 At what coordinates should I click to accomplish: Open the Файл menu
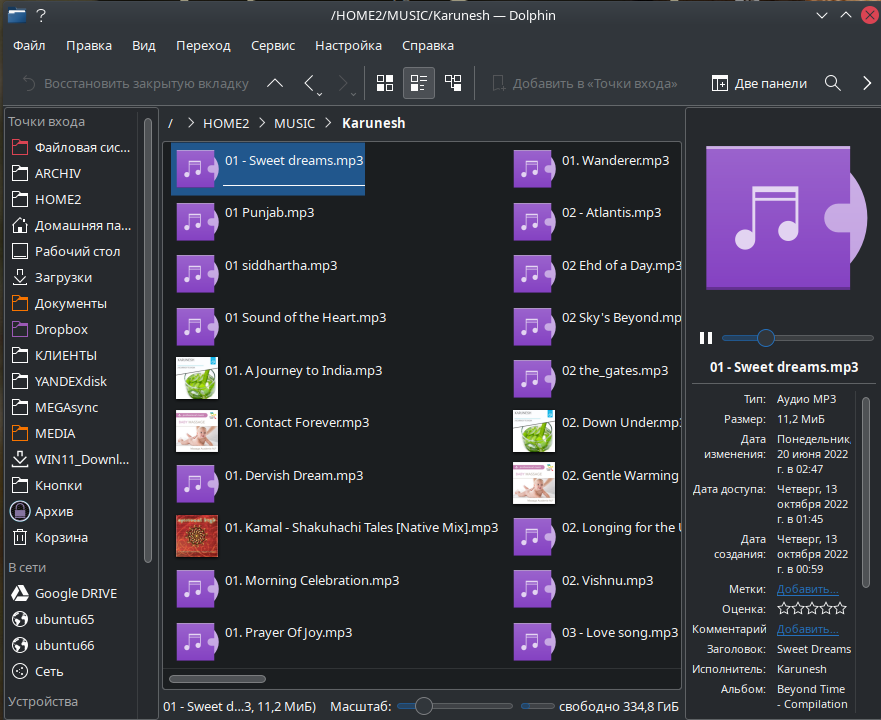point(29,46)
